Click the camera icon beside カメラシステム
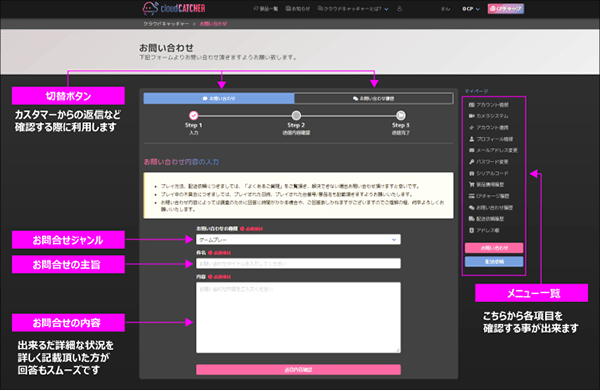The image size is (600, 390). [x=471, y=116]
